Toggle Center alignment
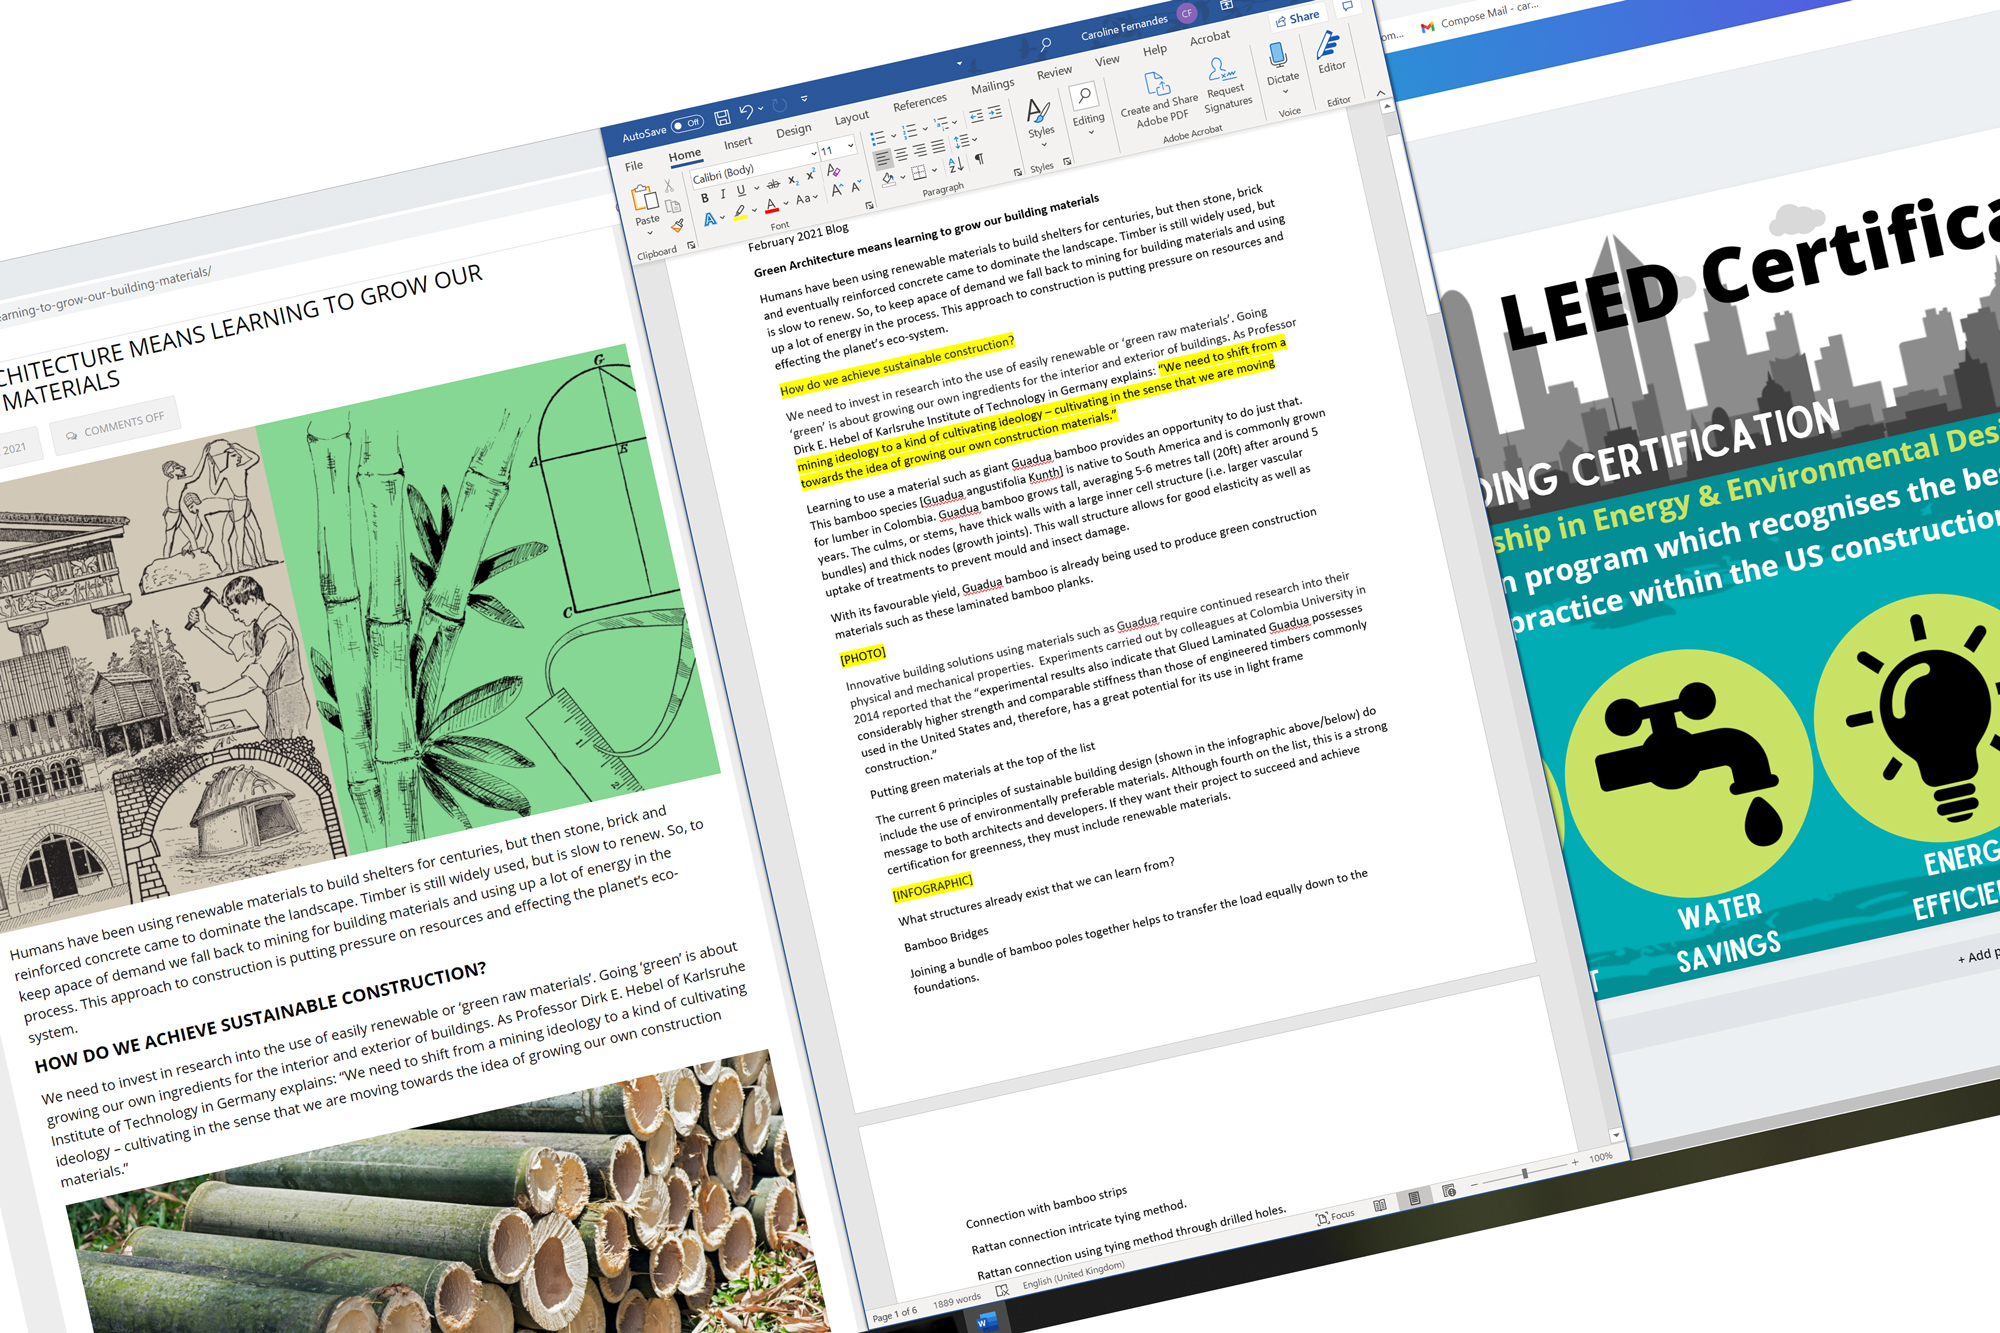Viewport: 2000px width, 1333px height. (x=901, y=155)
